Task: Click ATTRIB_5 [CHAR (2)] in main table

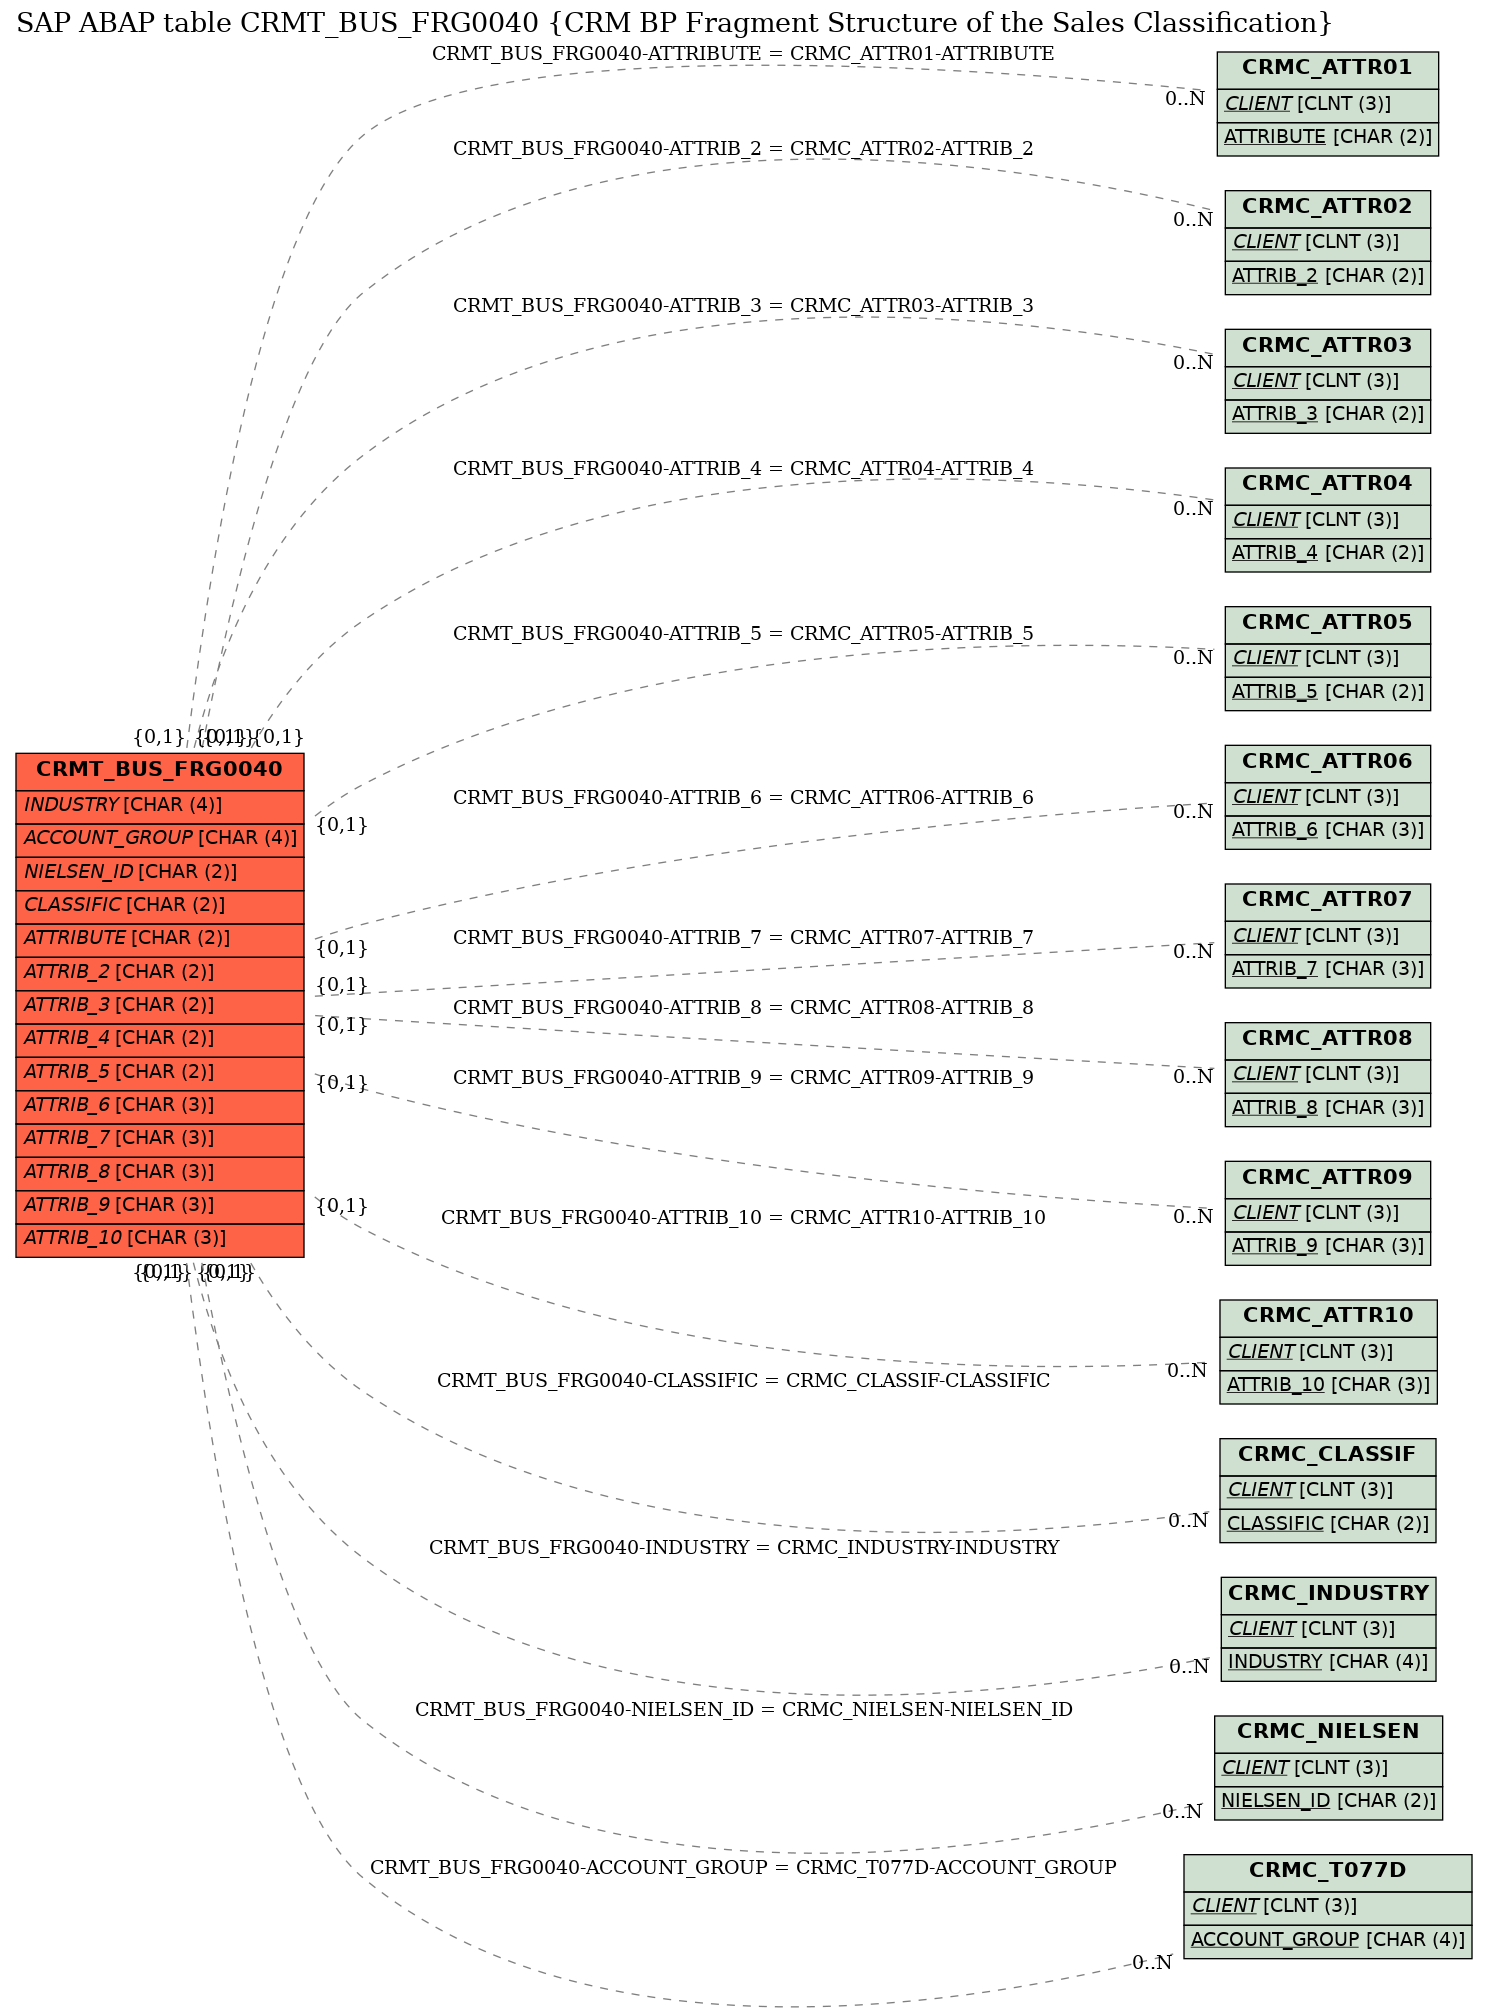Action: click(160, 1073)
